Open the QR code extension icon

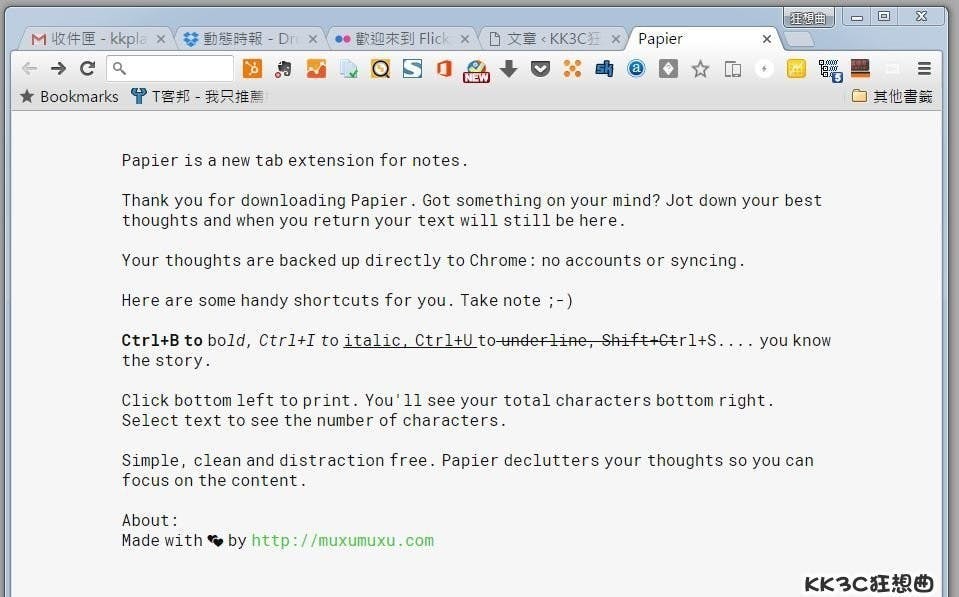coord(830,70)
